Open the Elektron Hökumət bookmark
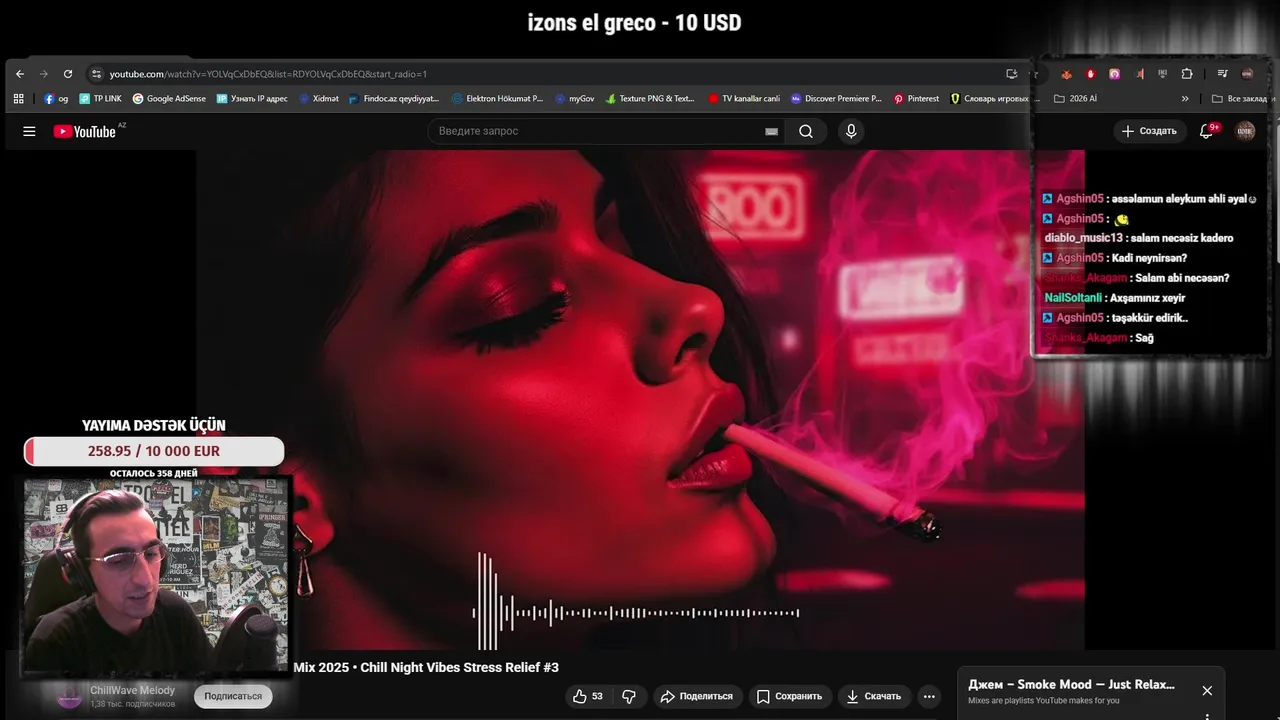The height and width of the screenshot is (720, 1280). (497, 99)
